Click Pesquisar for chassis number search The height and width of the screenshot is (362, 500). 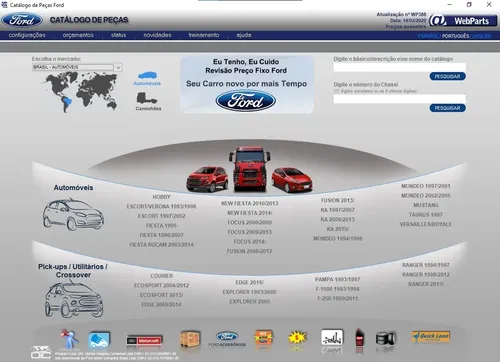[x=447, y=108]
